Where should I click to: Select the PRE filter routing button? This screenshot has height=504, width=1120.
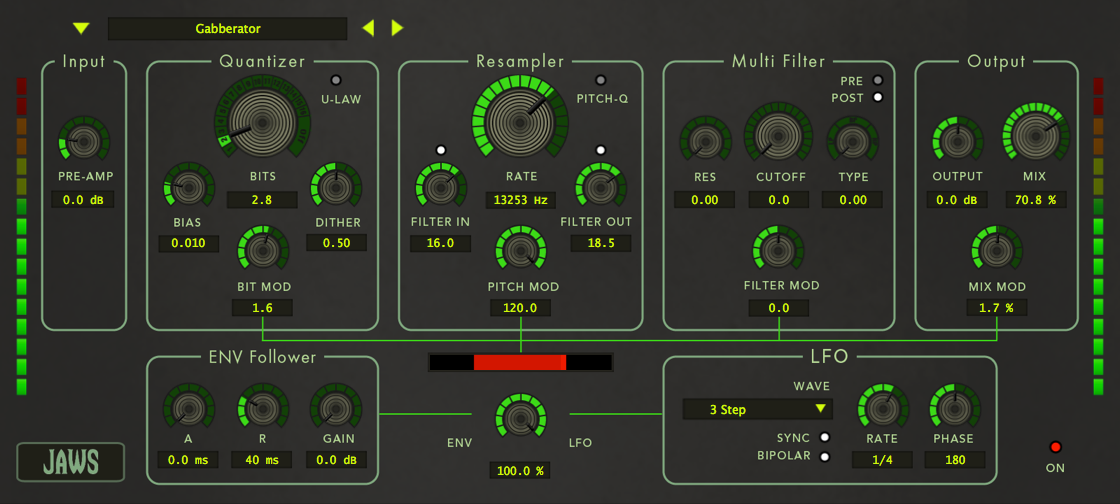pyautogui.click(x=878, y=81)
